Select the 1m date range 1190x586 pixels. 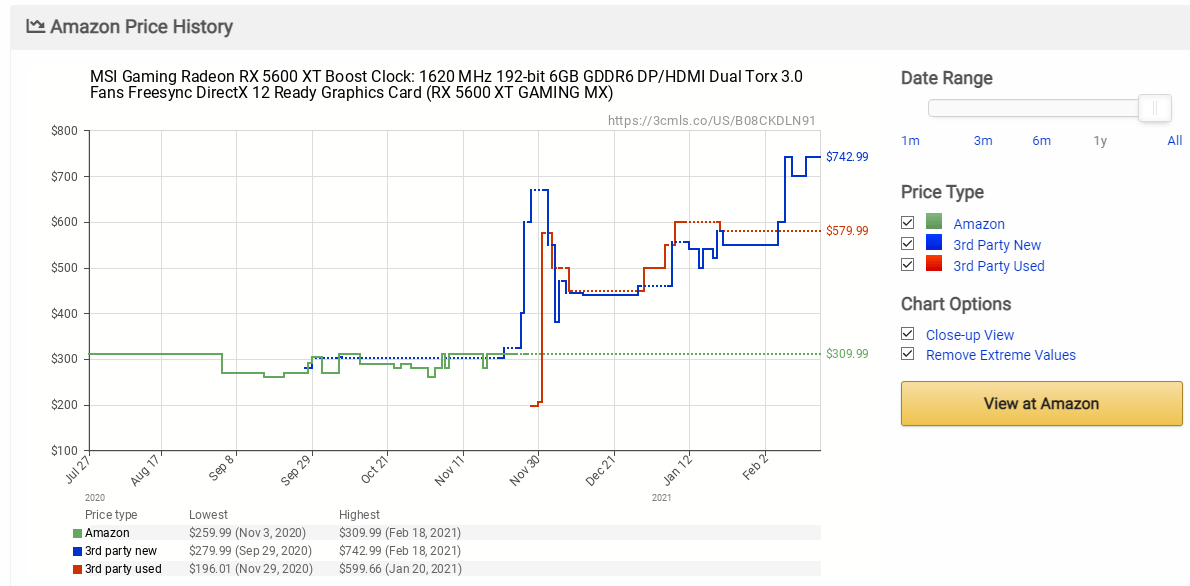(910, 140)
